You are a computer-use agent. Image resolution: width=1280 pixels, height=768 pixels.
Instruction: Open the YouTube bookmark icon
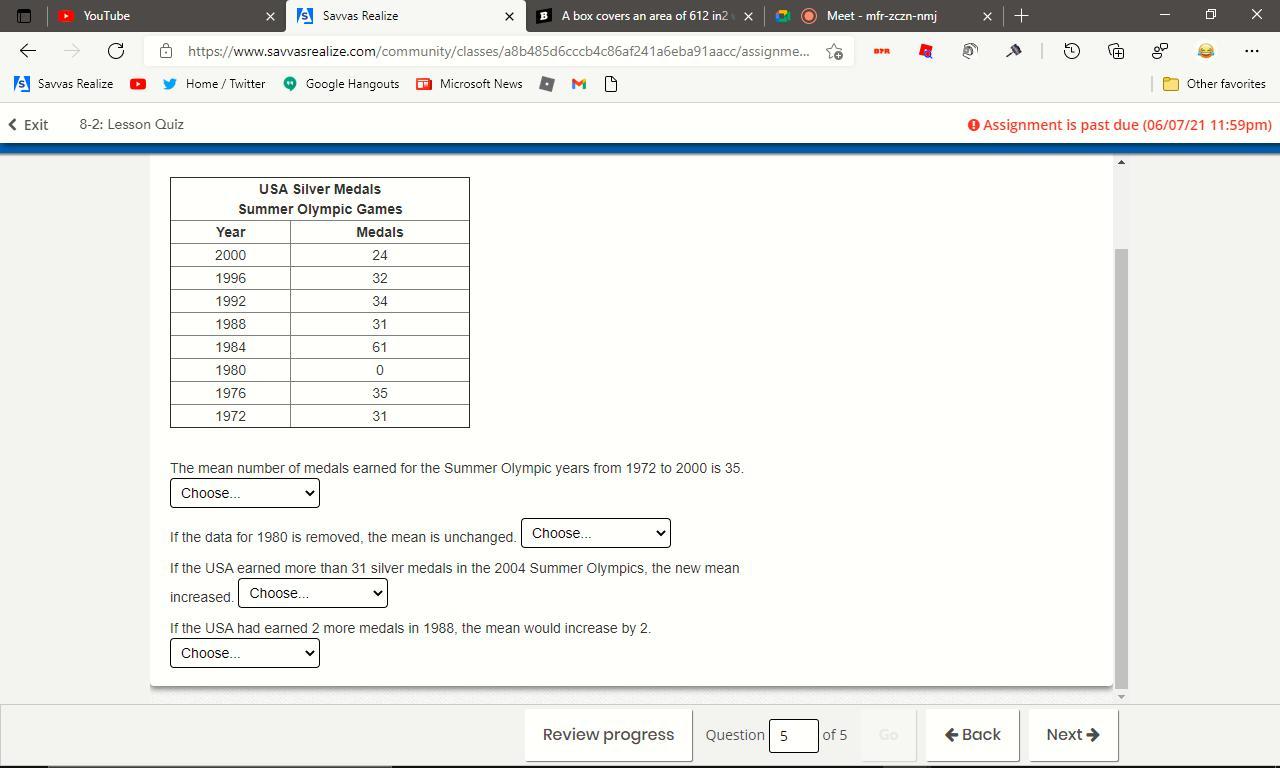[138, 84]
